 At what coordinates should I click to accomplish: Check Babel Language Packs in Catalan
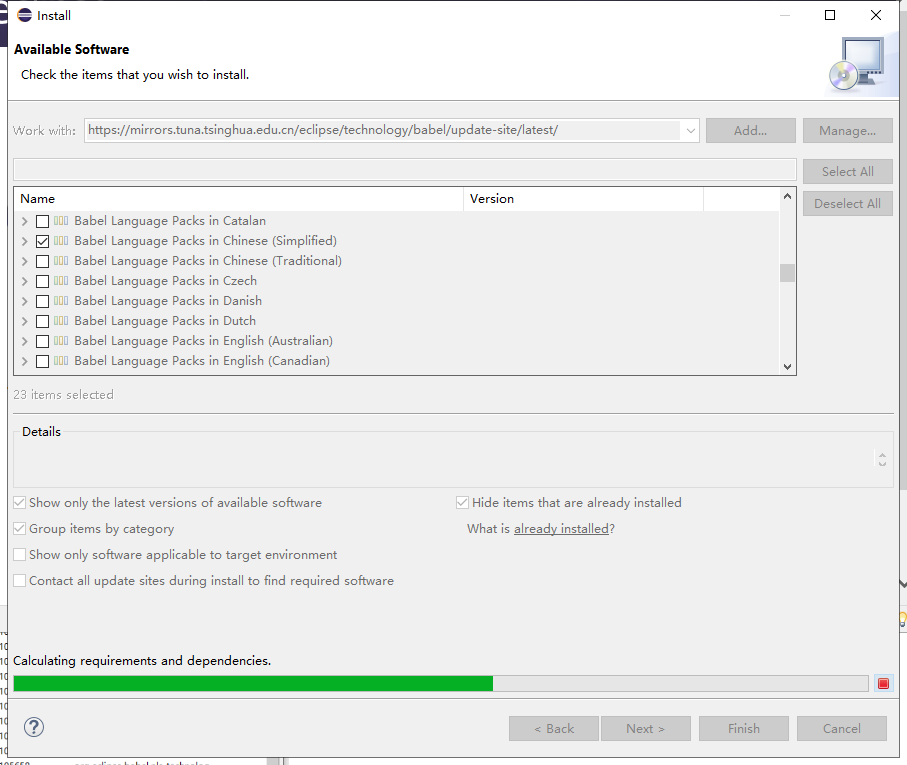click(x=42, y=221)
